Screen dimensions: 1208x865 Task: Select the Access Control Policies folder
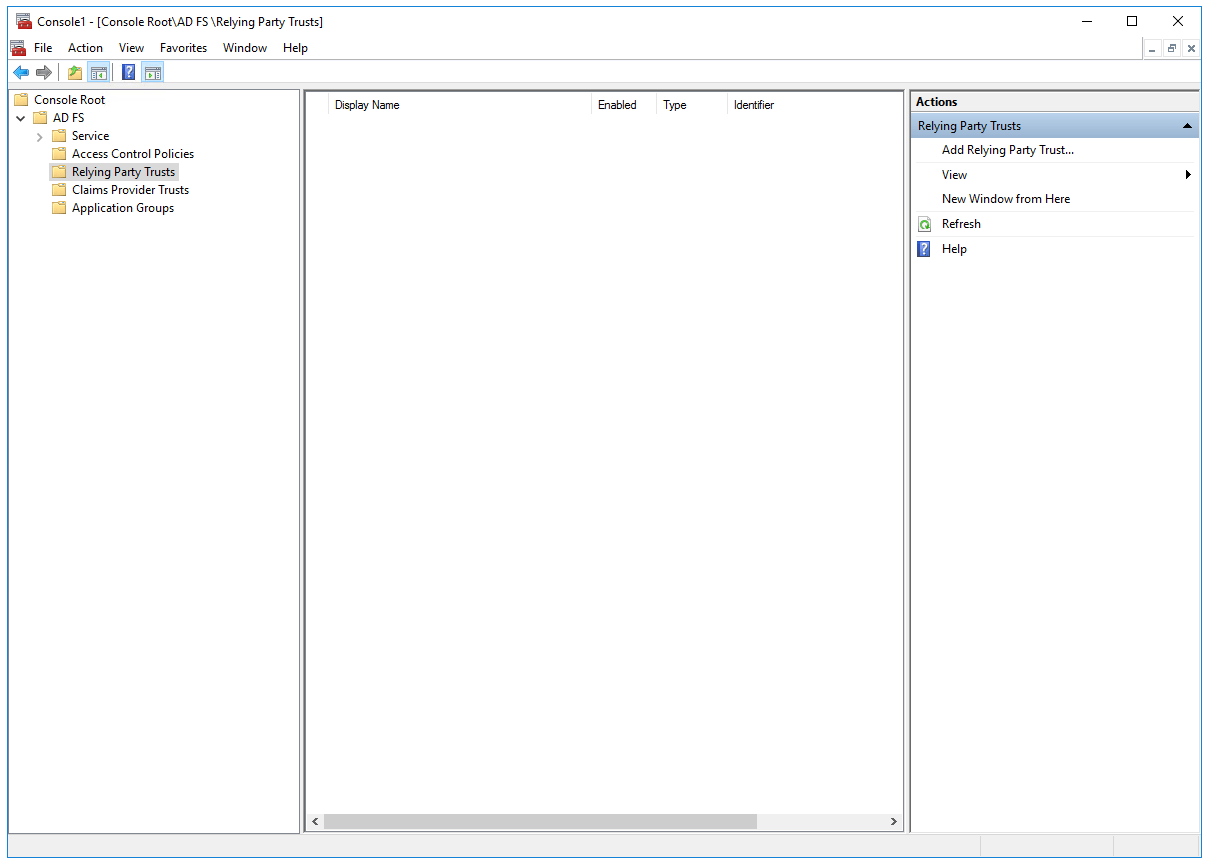point(132,153)
